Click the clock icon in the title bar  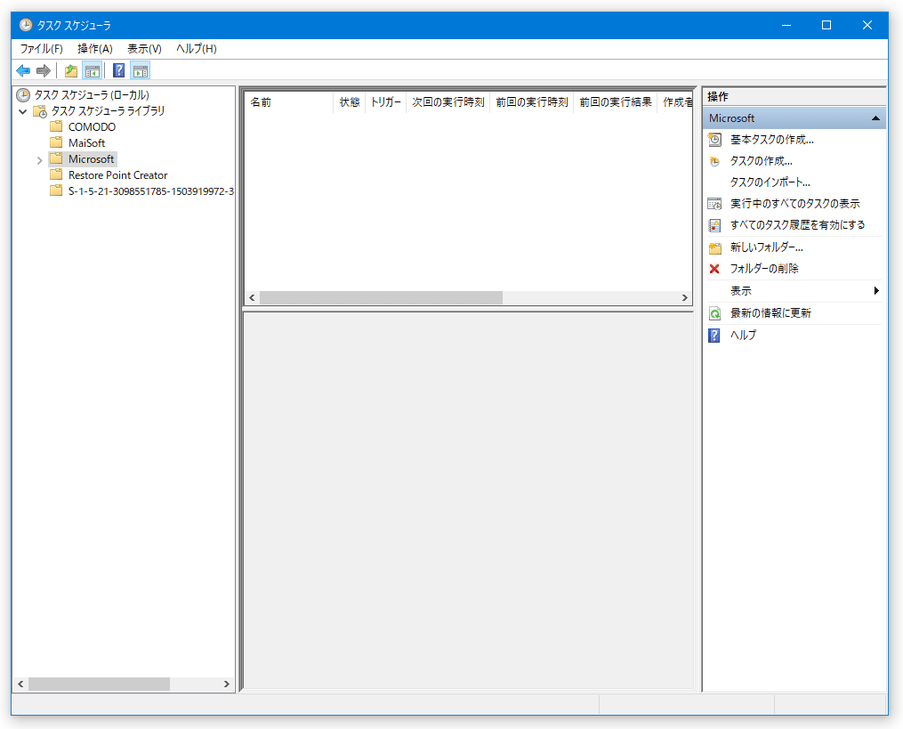(x=25, y=25)
